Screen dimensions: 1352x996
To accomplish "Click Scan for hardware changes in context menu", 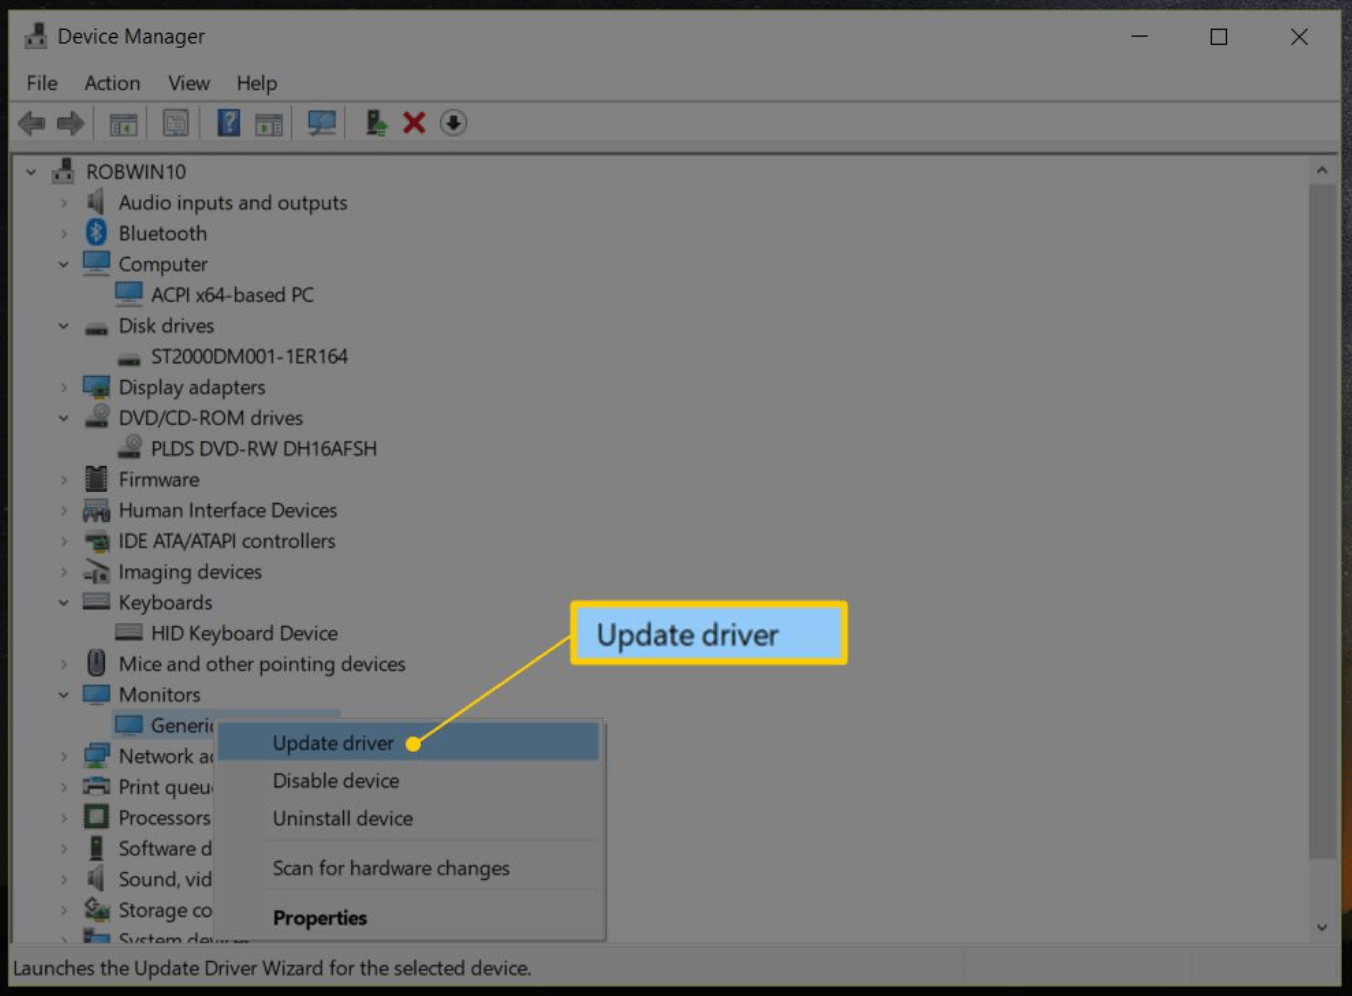I will [x=391, y=868].
